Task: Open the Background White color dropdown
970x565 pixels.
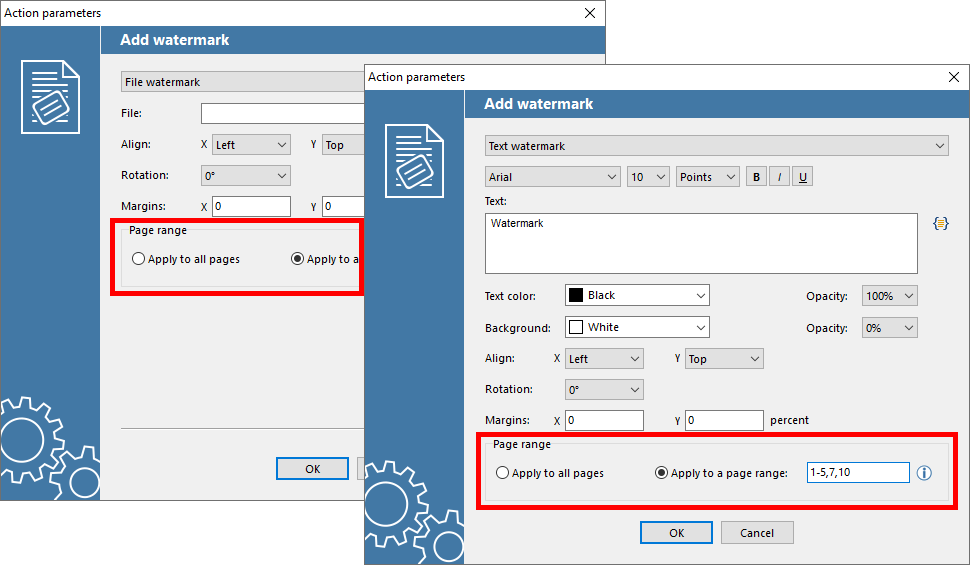Action: pyautogui.click(x=637, y=327)
